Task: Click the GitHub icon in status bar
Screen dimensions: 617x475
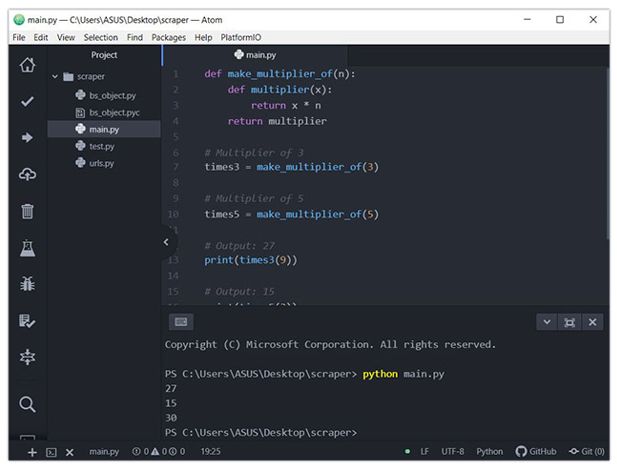Action: click(x=536, y=451)
